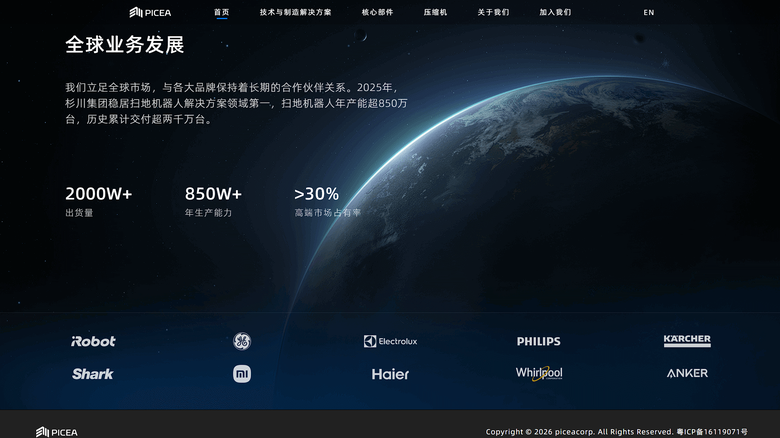
Task: Click the Xiaomi MI logo
Action: (x=242, y=374)
